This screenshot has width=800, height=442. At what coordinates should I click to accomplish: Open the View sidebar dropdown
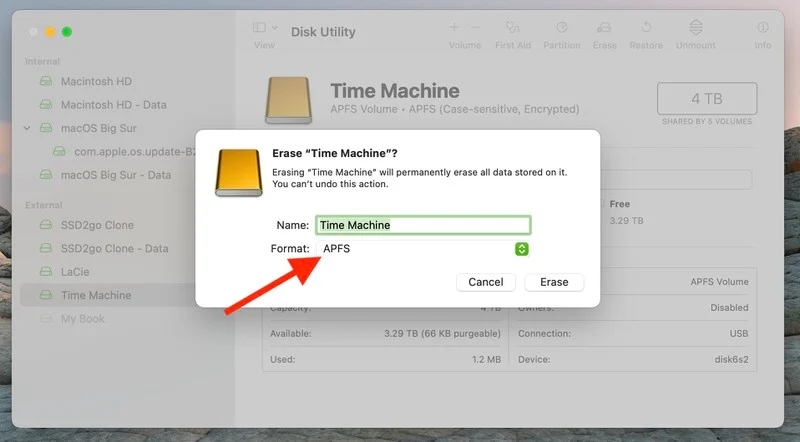[264, 28]
